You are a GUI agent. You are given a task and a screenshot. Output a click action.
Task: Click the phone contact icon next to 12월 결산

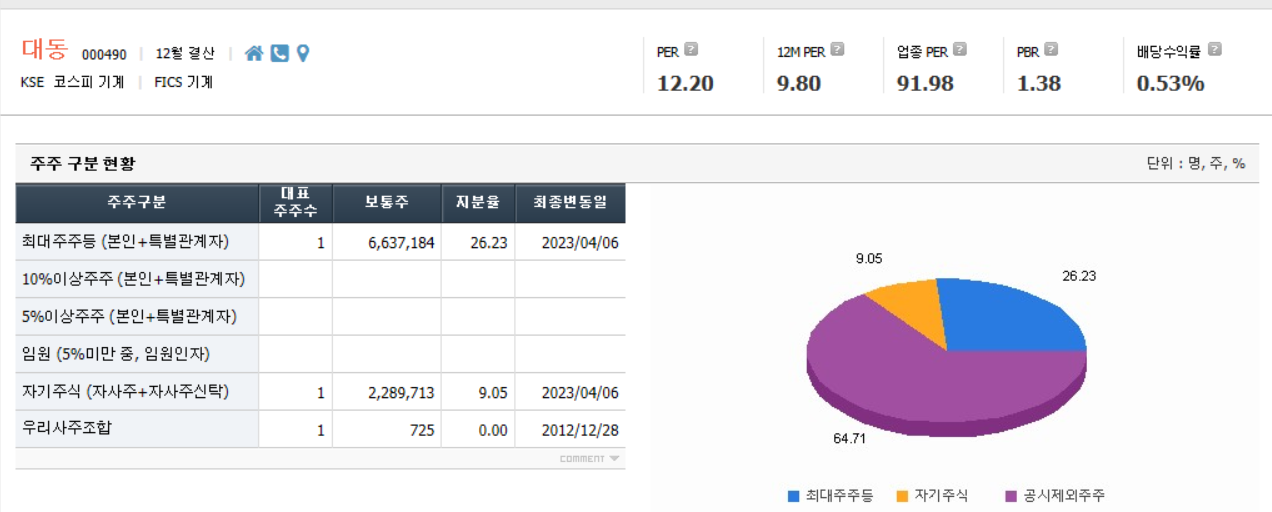pyautogui.click(x=280, y=53)
